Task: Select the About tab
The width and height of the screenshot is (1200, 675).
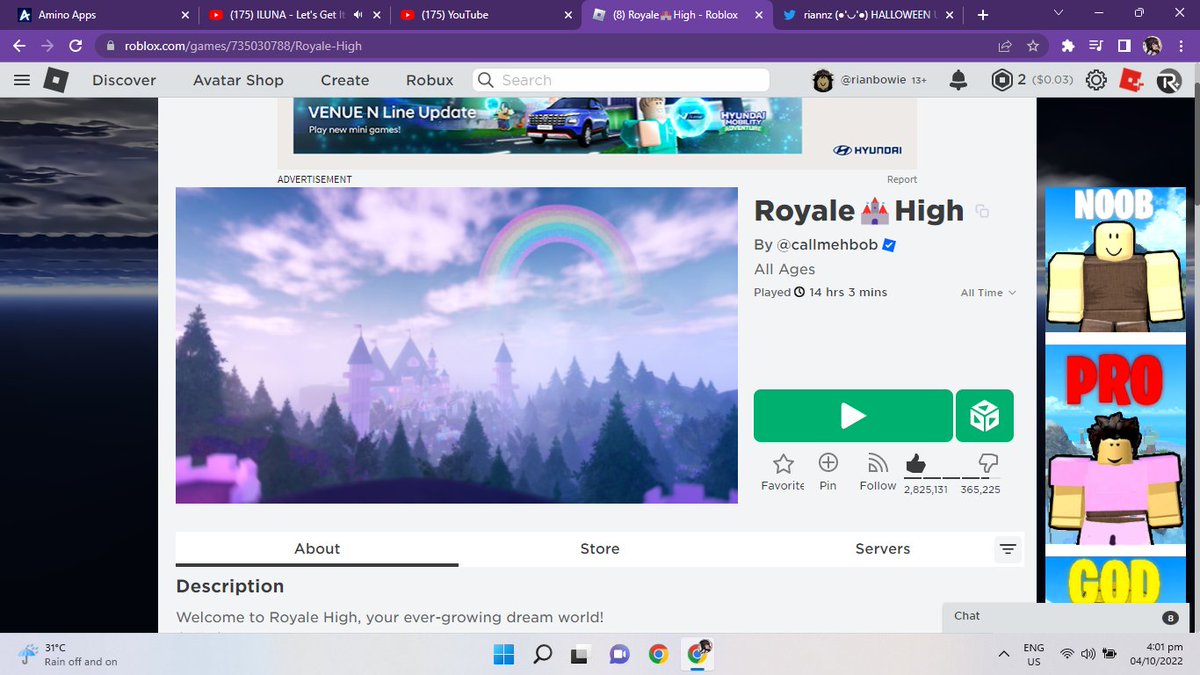Action: (317, 549)
